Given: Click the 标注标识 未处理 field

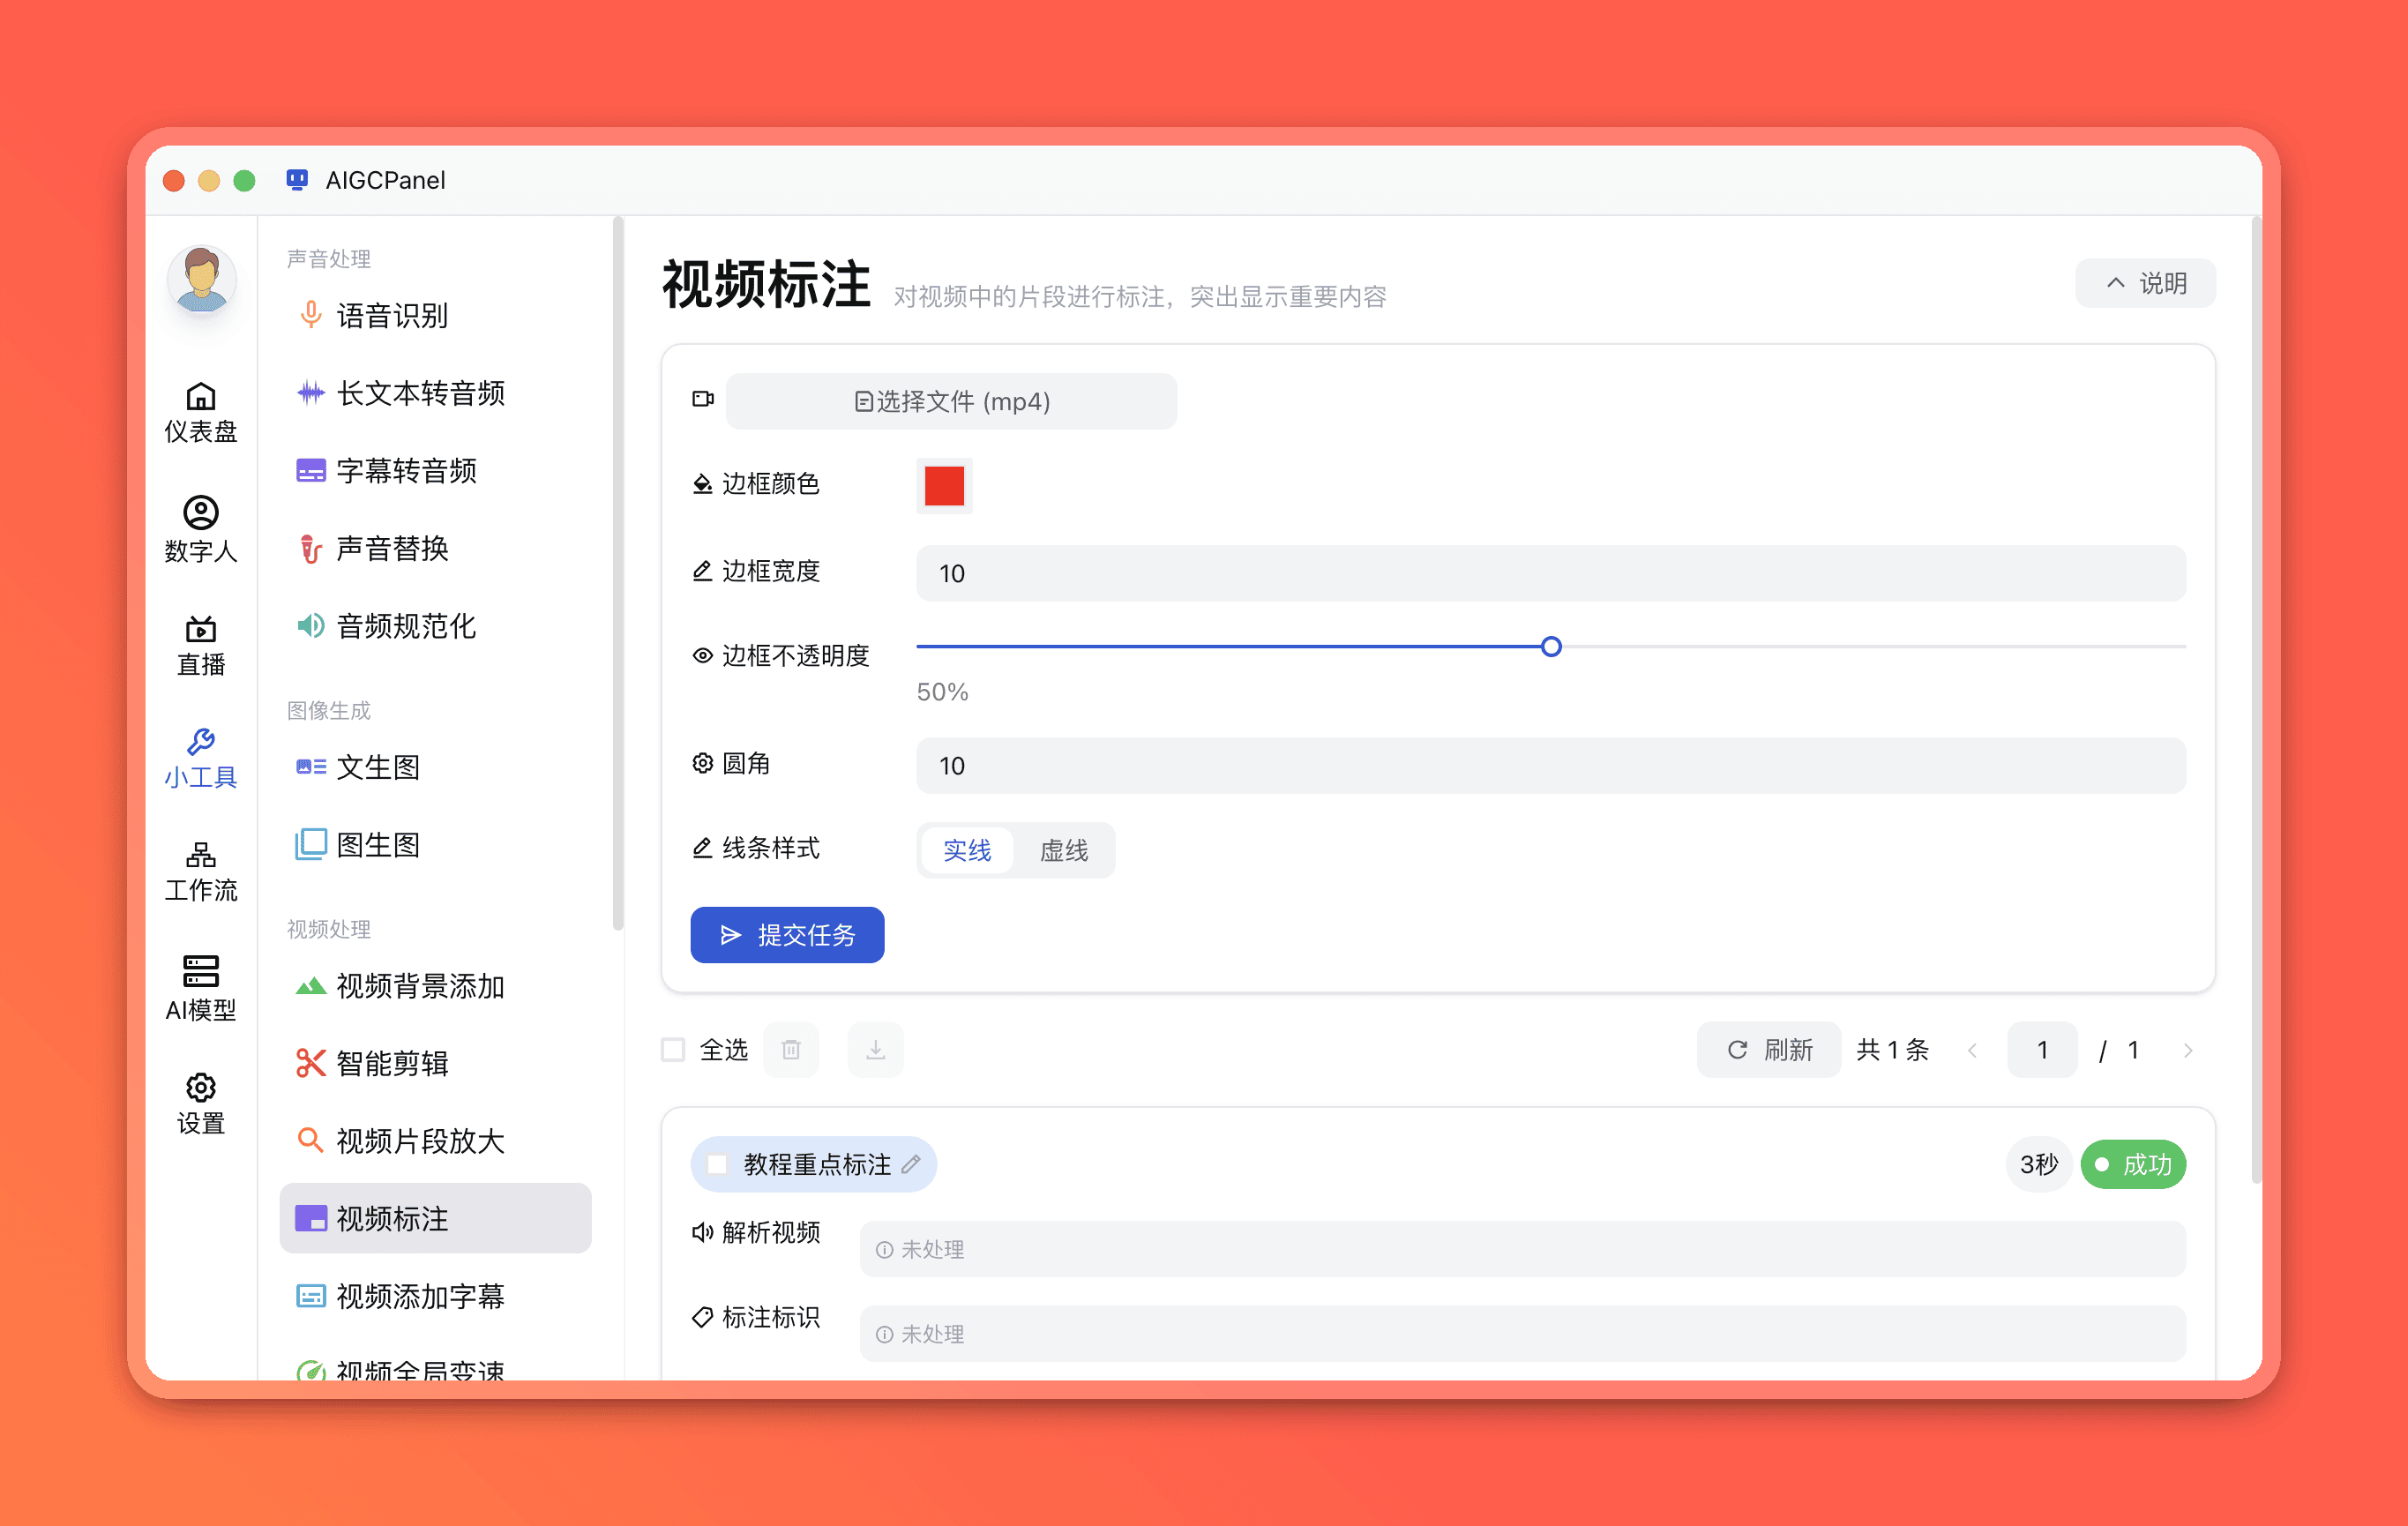Looking at the screenshot, I should (x=1523, y=1334).
